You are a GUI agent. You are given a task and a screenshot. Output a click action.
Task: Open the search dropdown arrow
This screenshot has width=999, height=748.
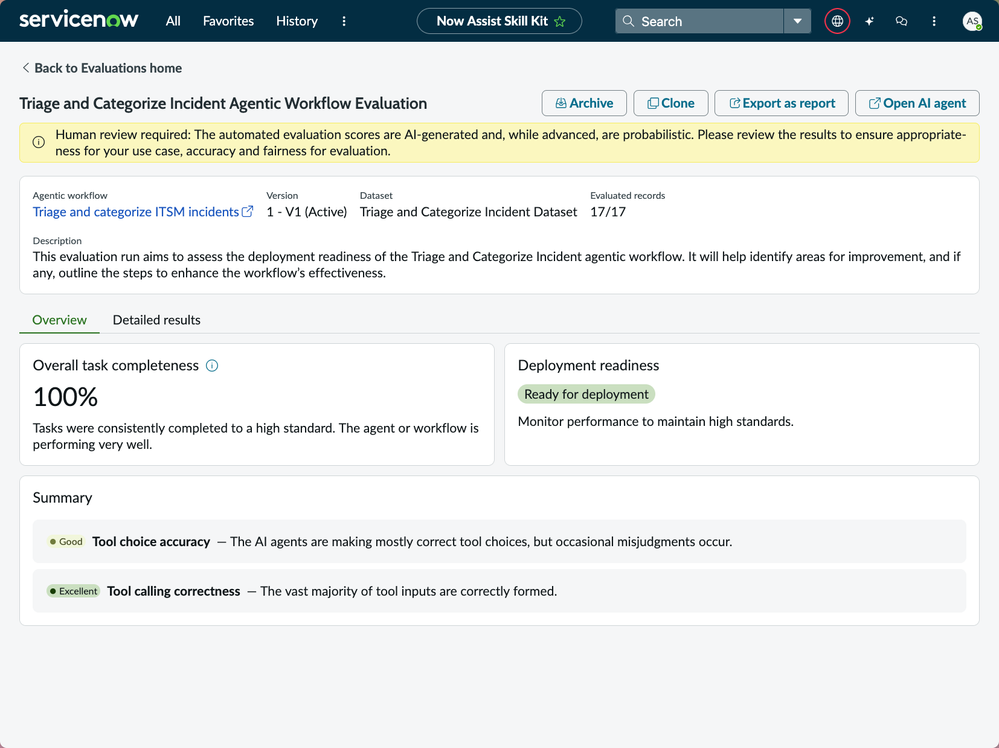pyautogui.click(x=797, y=21)
